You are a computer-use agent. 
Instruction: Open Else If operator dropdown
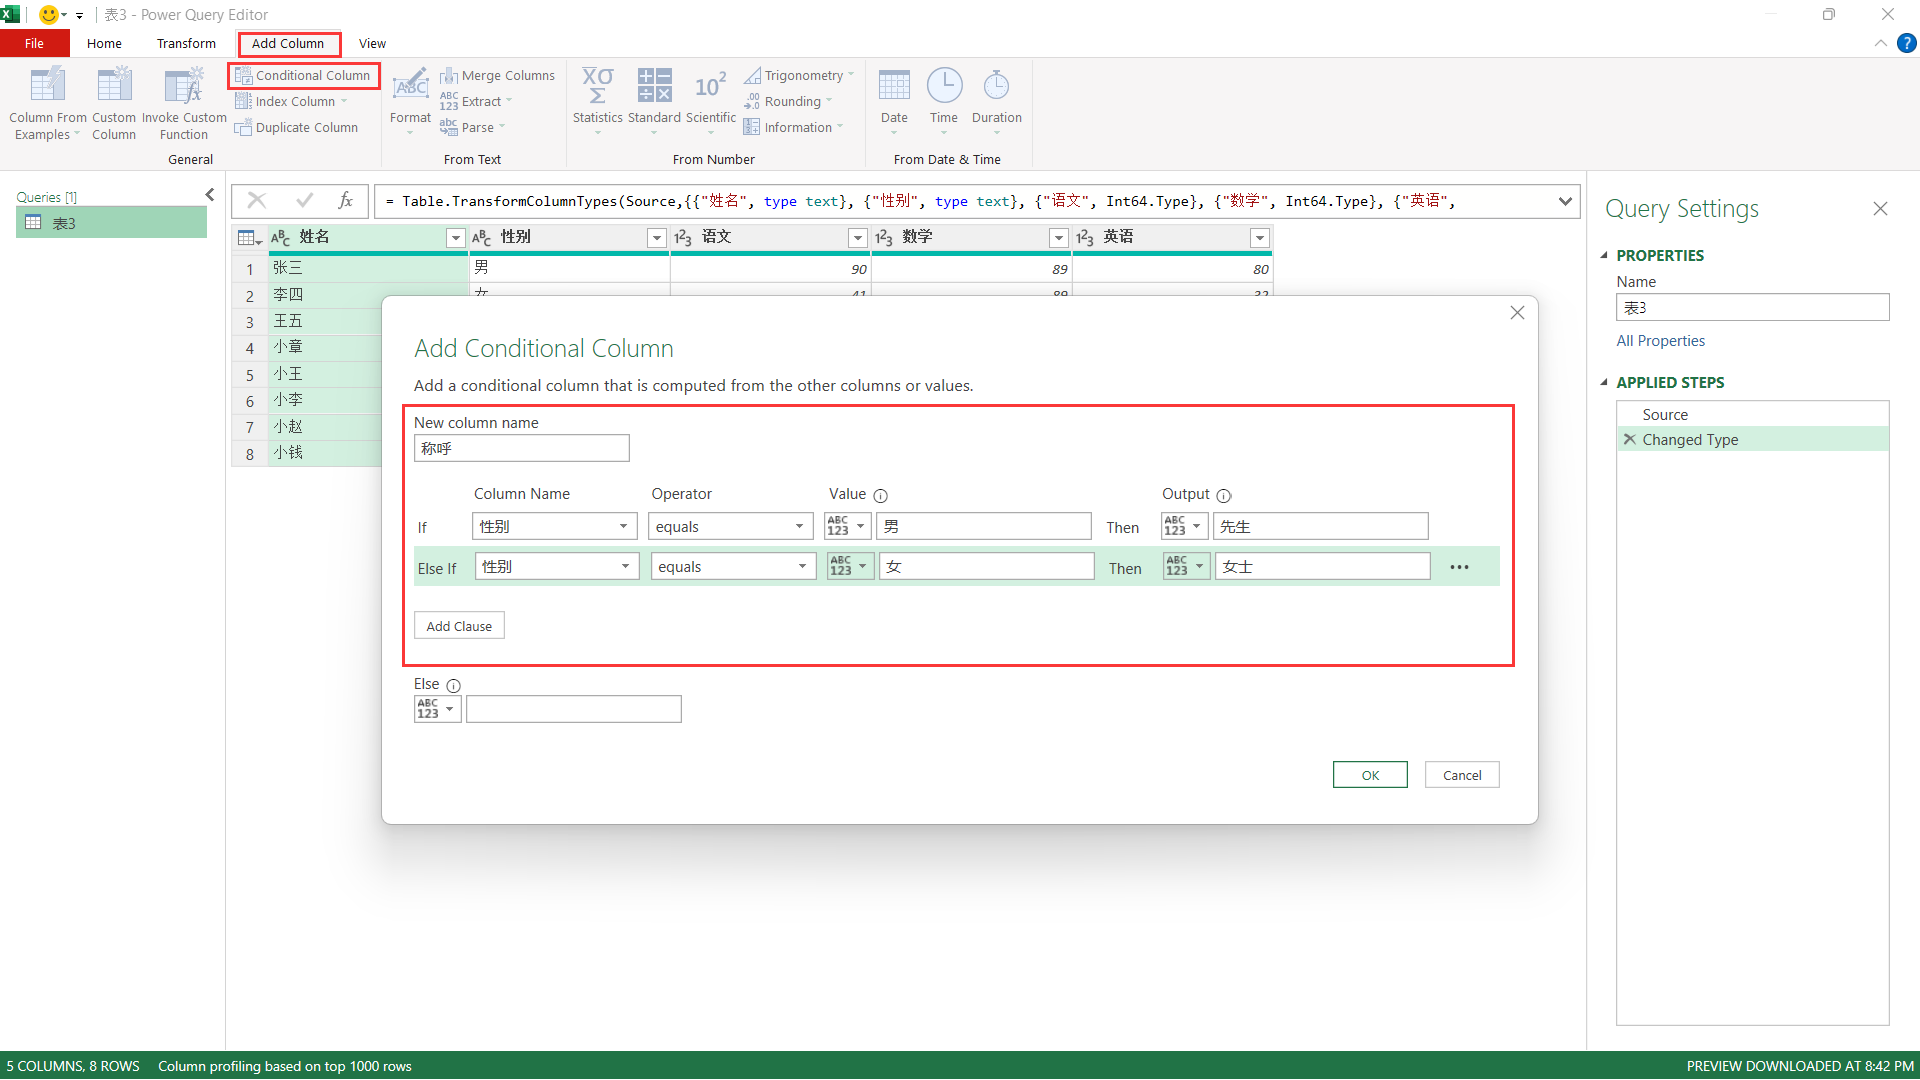click(x=801, y=566)
